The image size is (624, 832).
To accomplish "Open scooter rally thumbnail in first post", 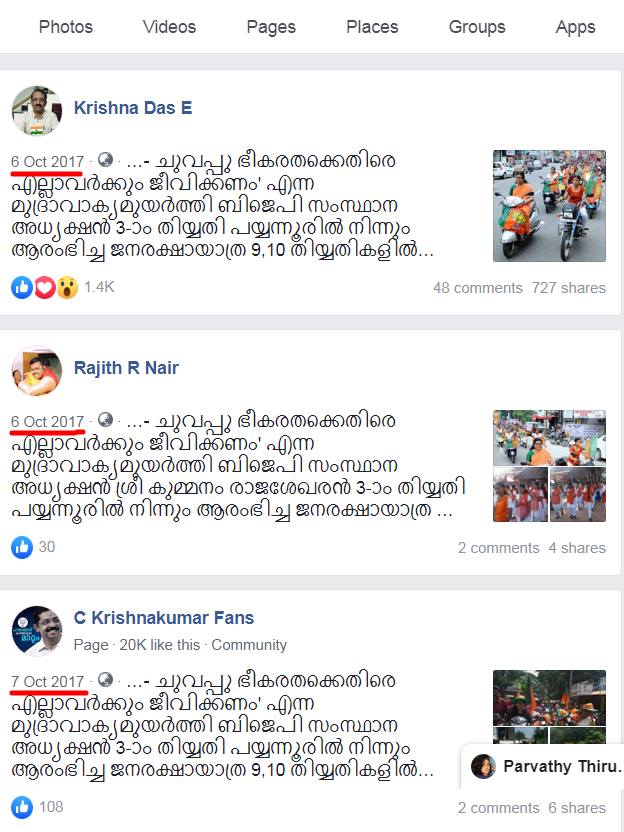I will (x=549, y=206).
